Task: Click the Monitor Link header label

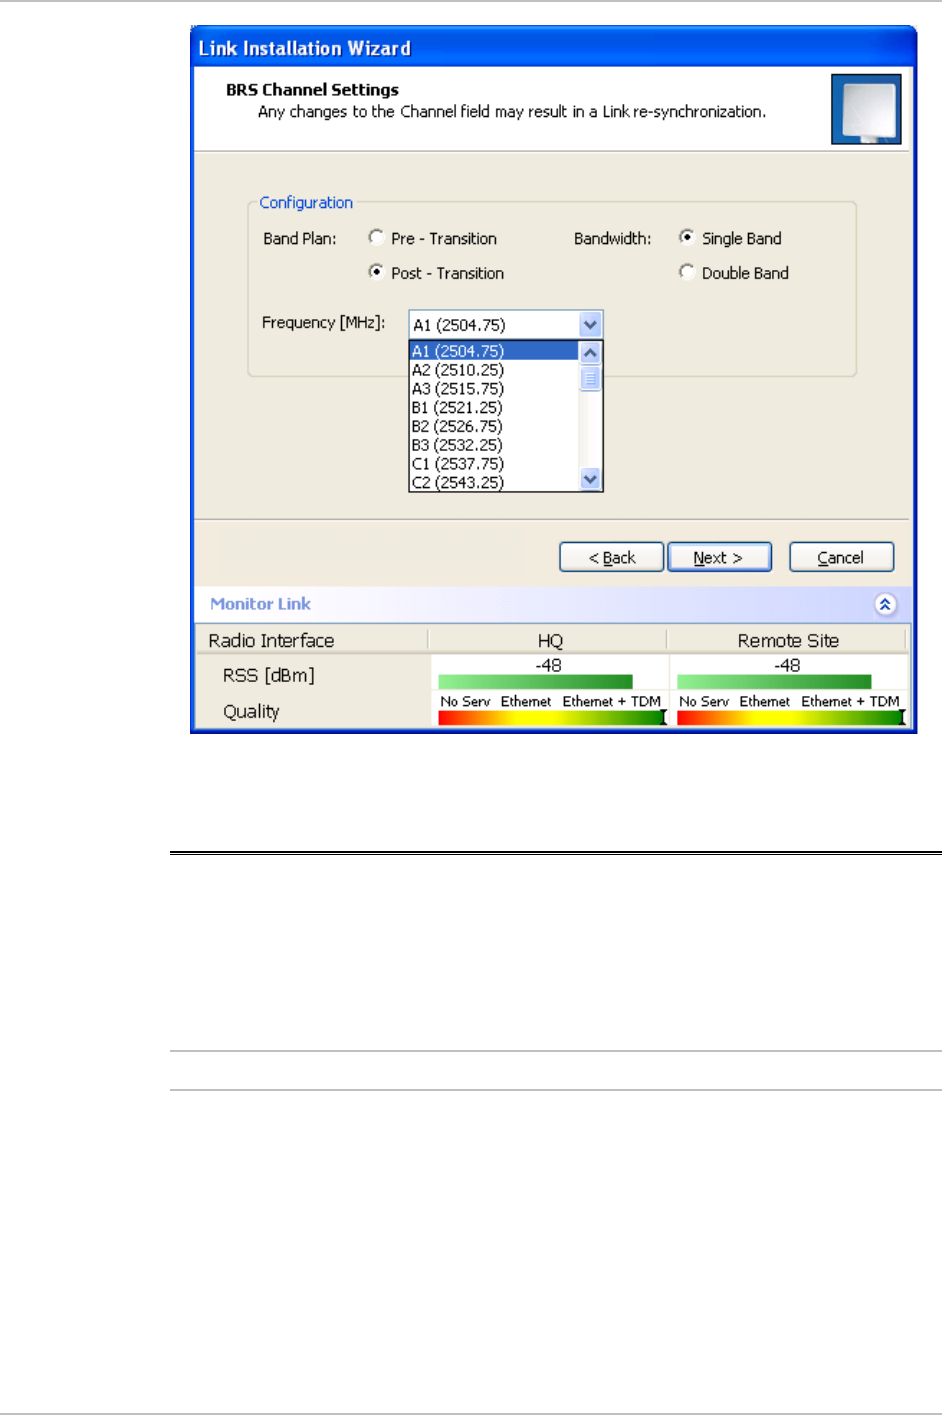Action: tap(260, 604)
